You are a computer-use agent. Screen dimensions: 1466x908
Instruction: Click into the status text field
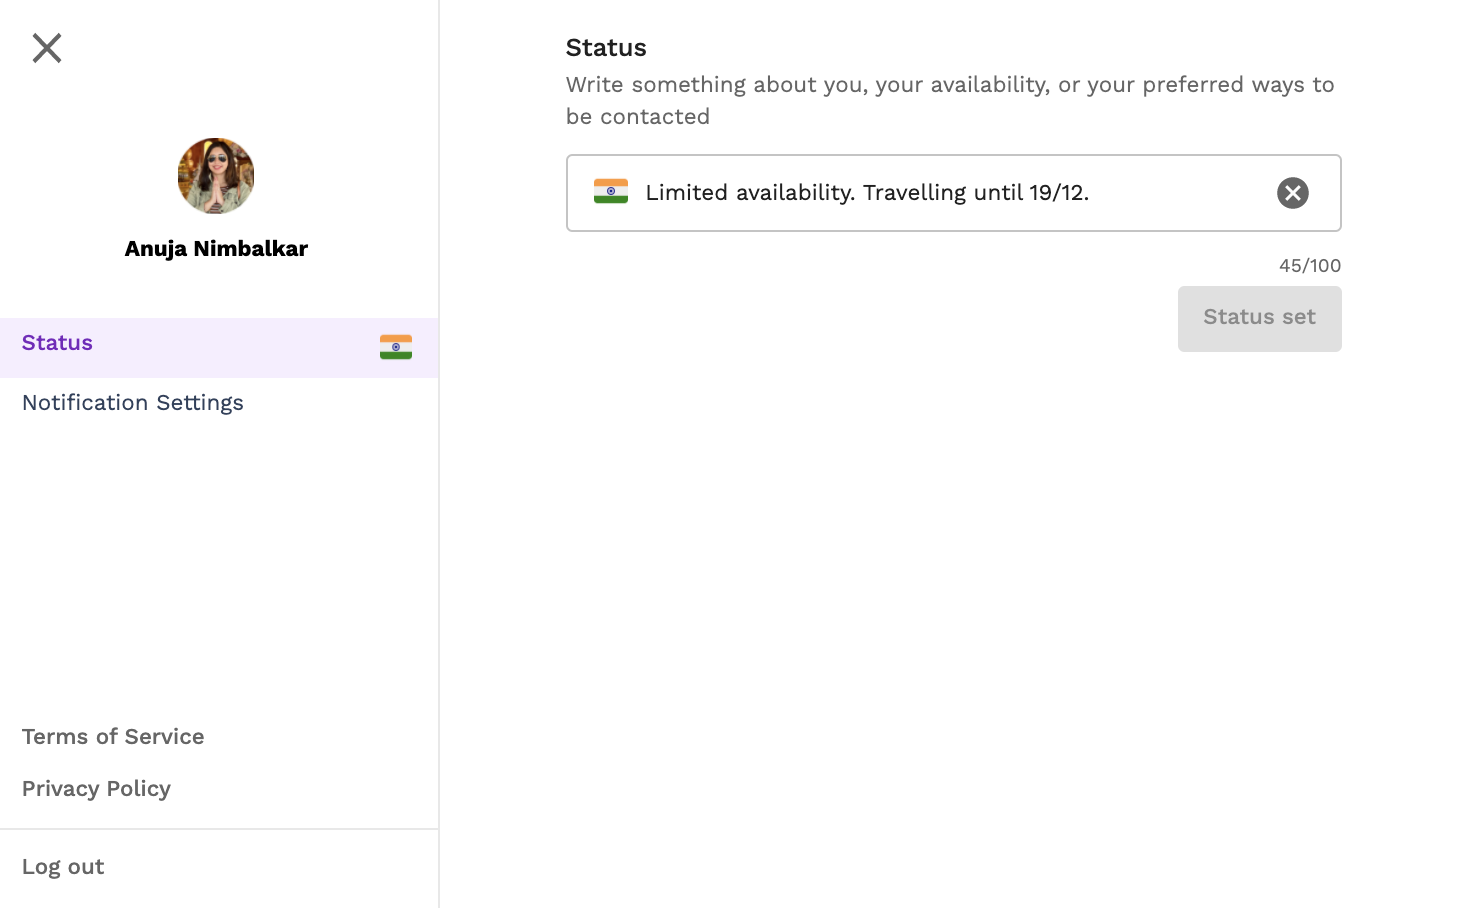(953, 193)
